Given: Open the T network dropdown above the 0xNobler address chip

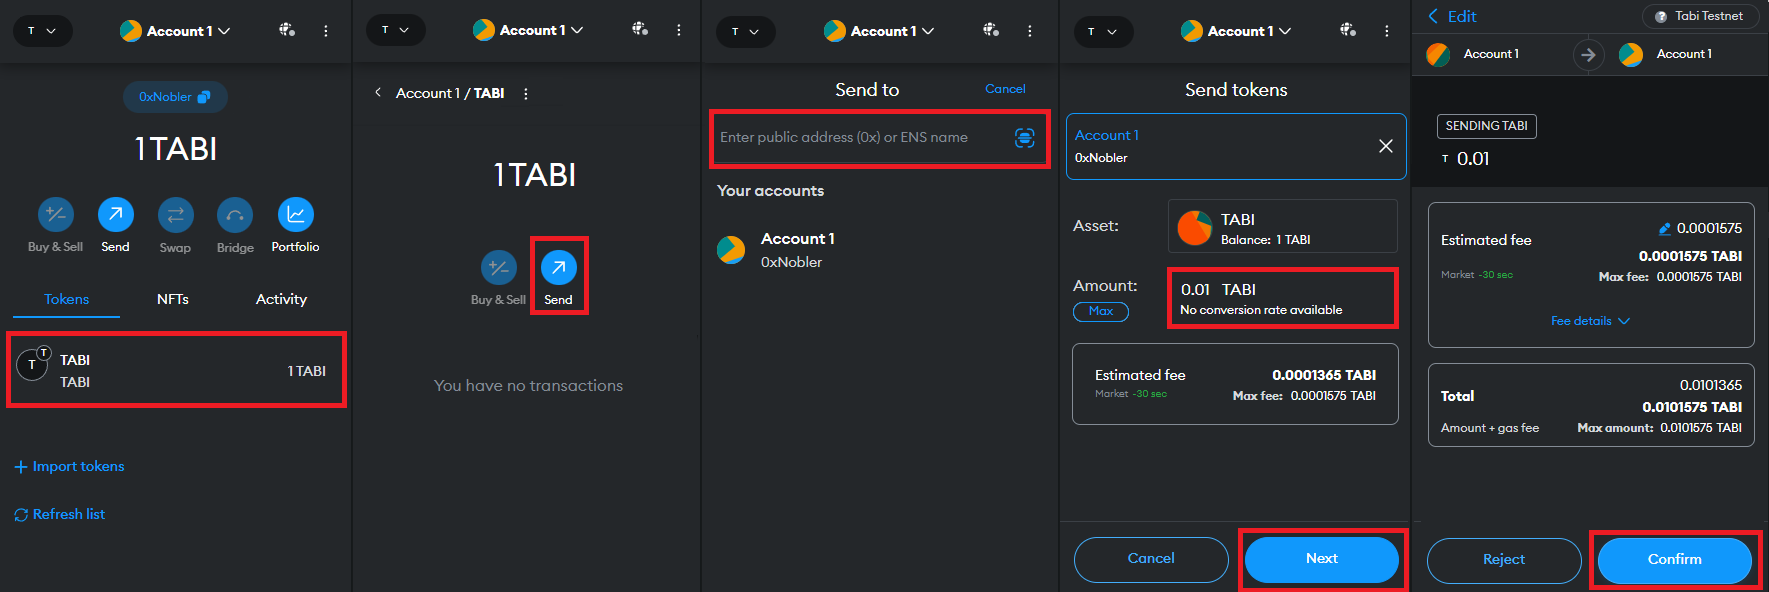Looking at the screenshot, I should (42, 31).
